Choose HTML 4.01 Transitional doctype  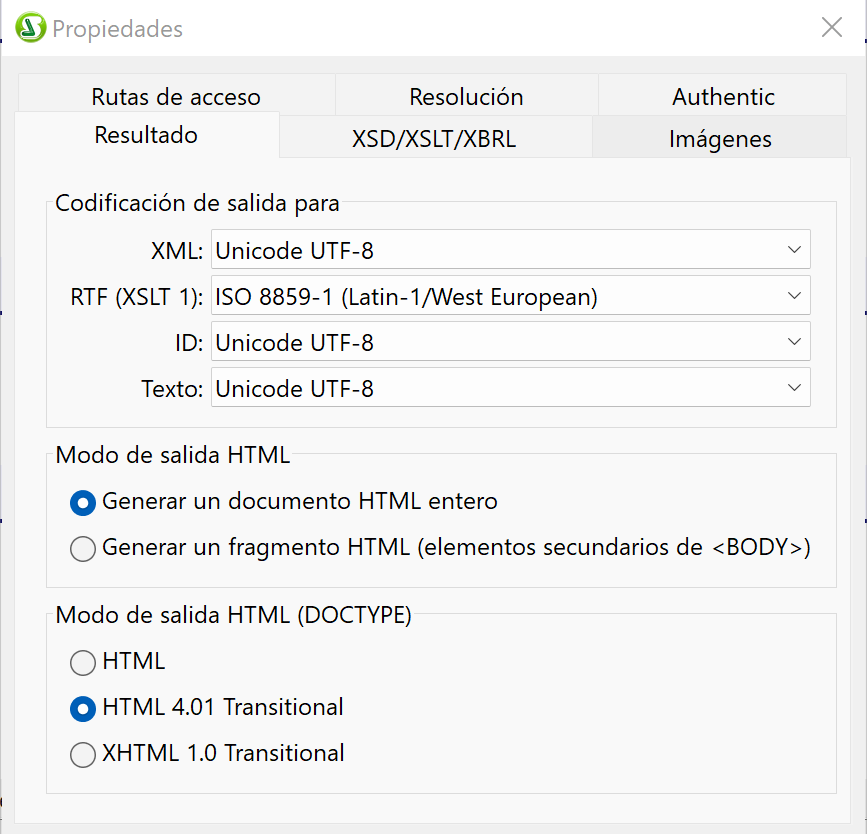(x=83, y=708)
